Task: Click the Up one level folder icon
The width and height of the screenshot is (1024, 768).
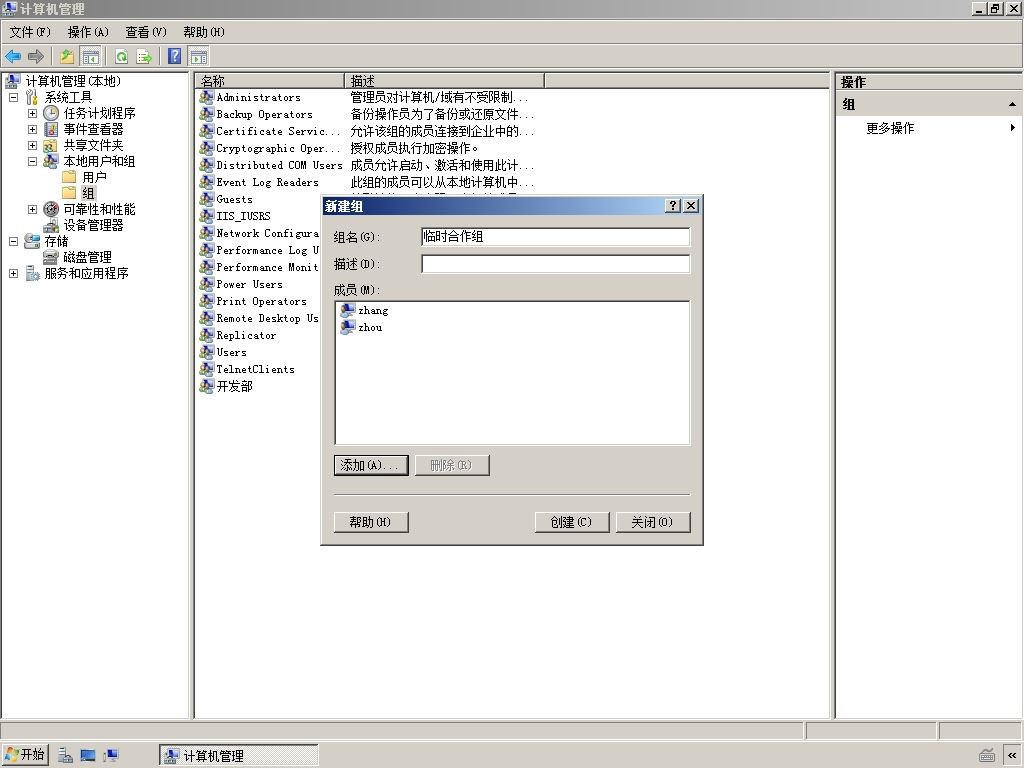Action: (x=67, y=57)
